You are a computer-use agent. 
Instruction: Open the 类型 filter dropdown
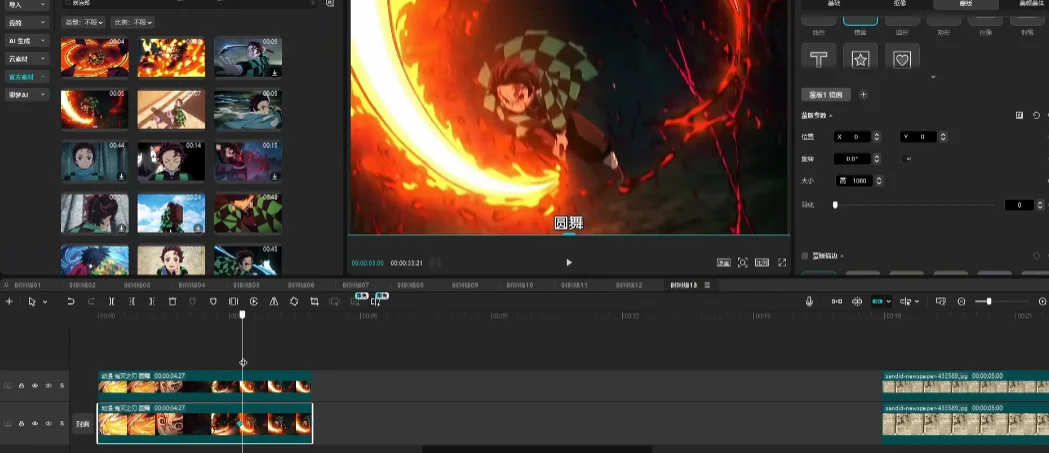coord(83,22)
